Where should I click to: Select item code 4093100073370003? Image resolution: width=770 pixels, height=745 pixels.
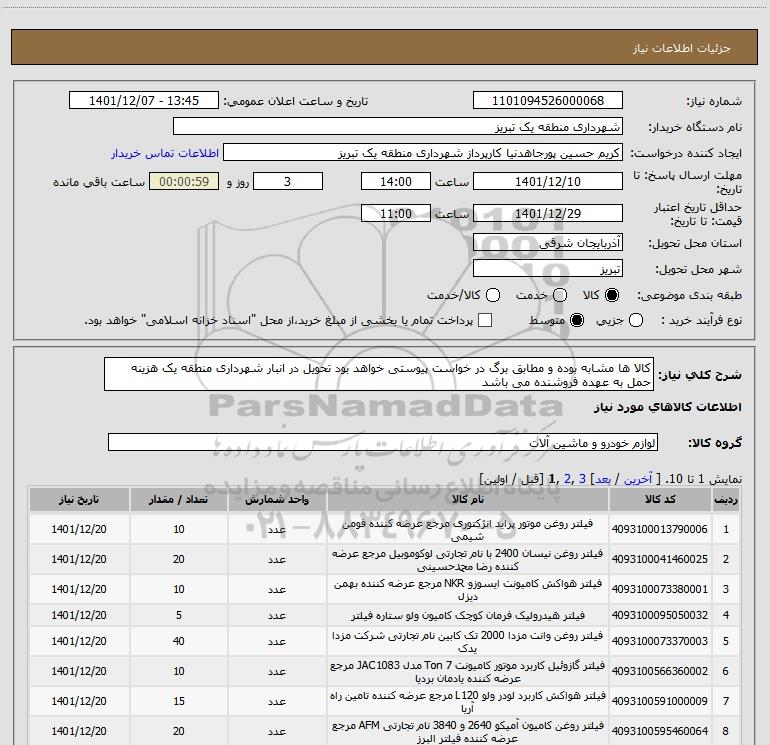coord(660,641)
